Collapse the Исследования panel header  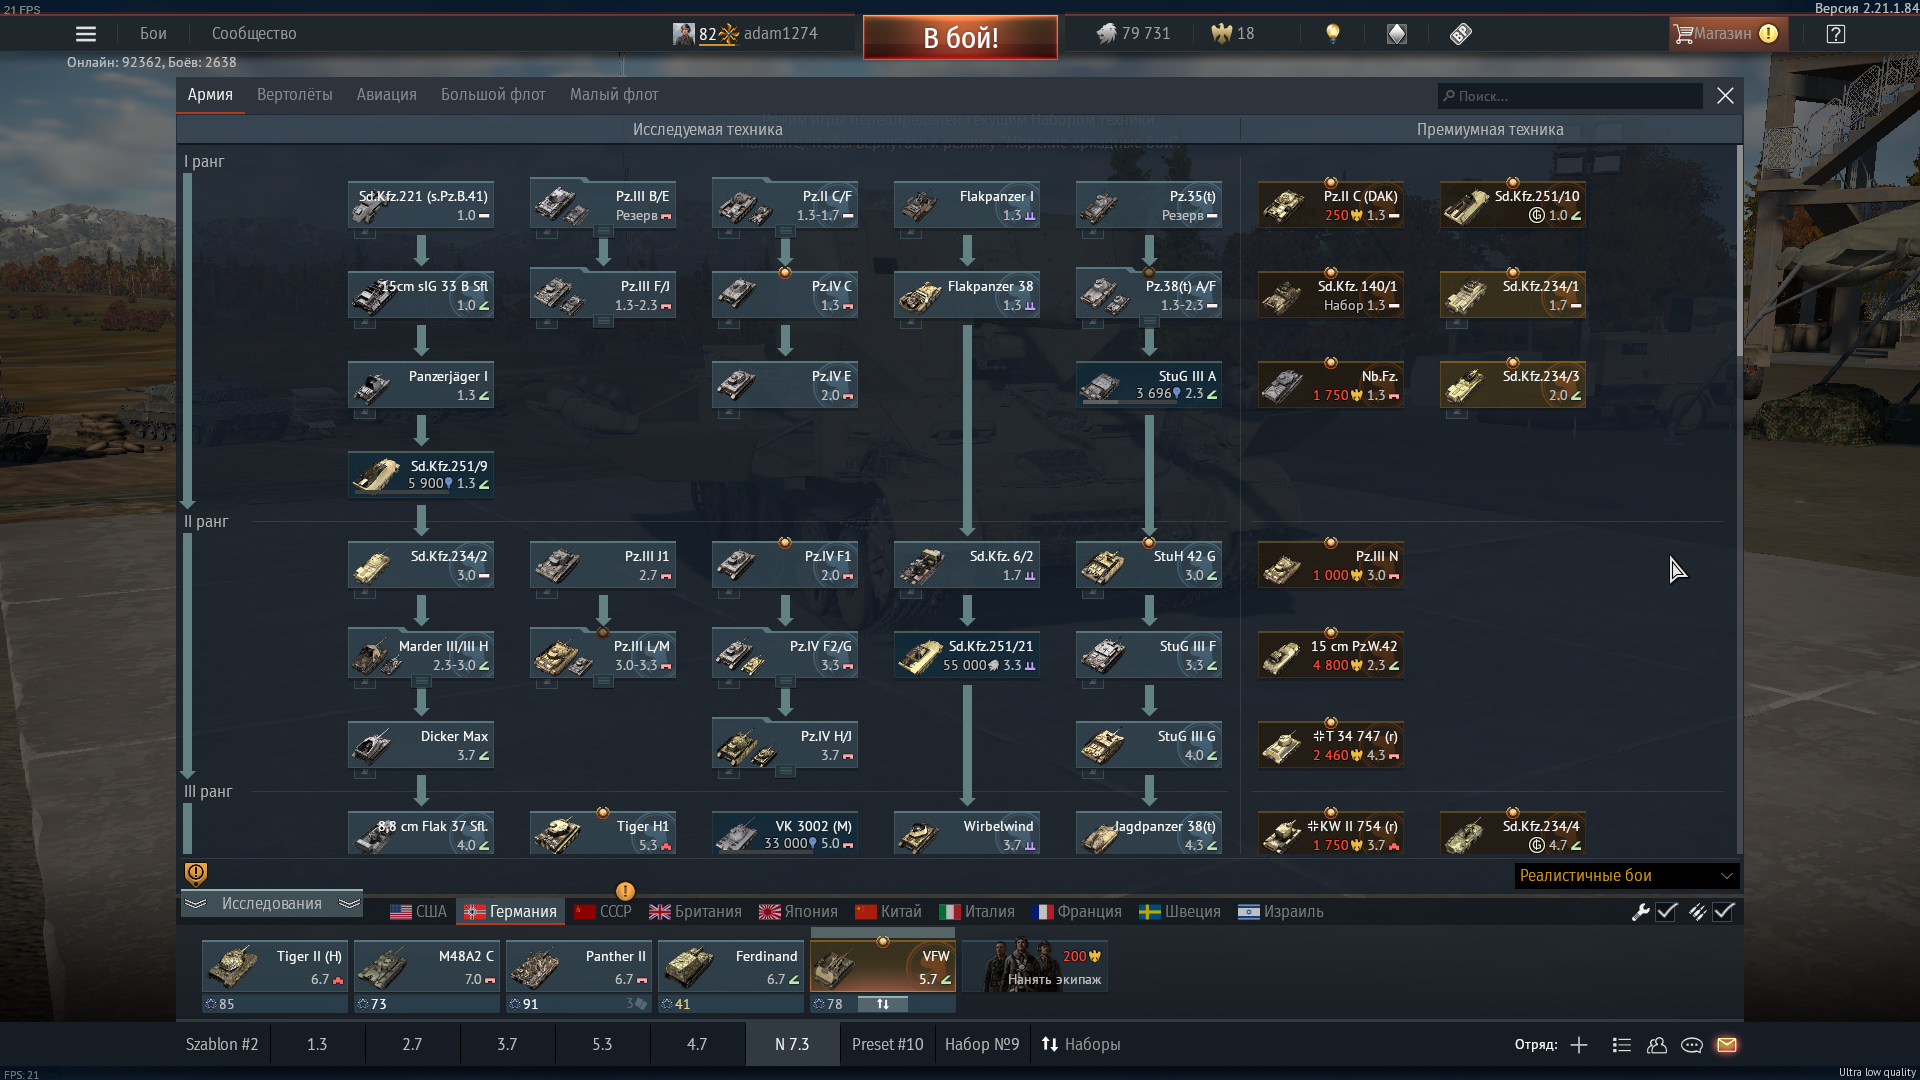[x=271, y=904]
